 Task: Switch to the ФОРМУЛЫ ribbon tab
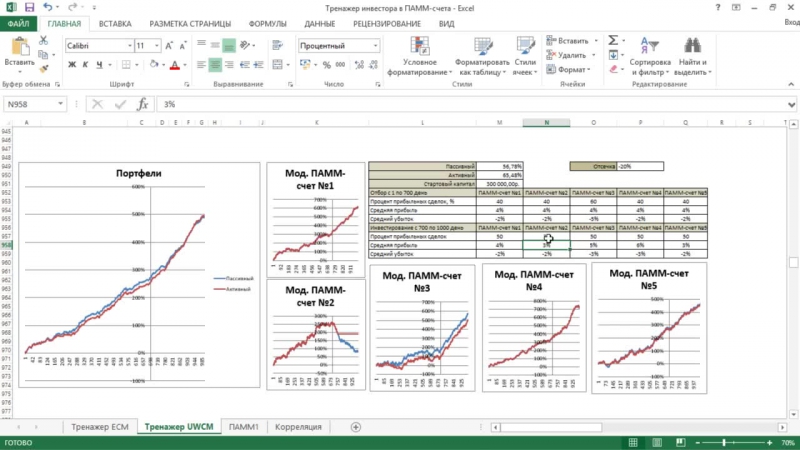click(x=267, y=23)
